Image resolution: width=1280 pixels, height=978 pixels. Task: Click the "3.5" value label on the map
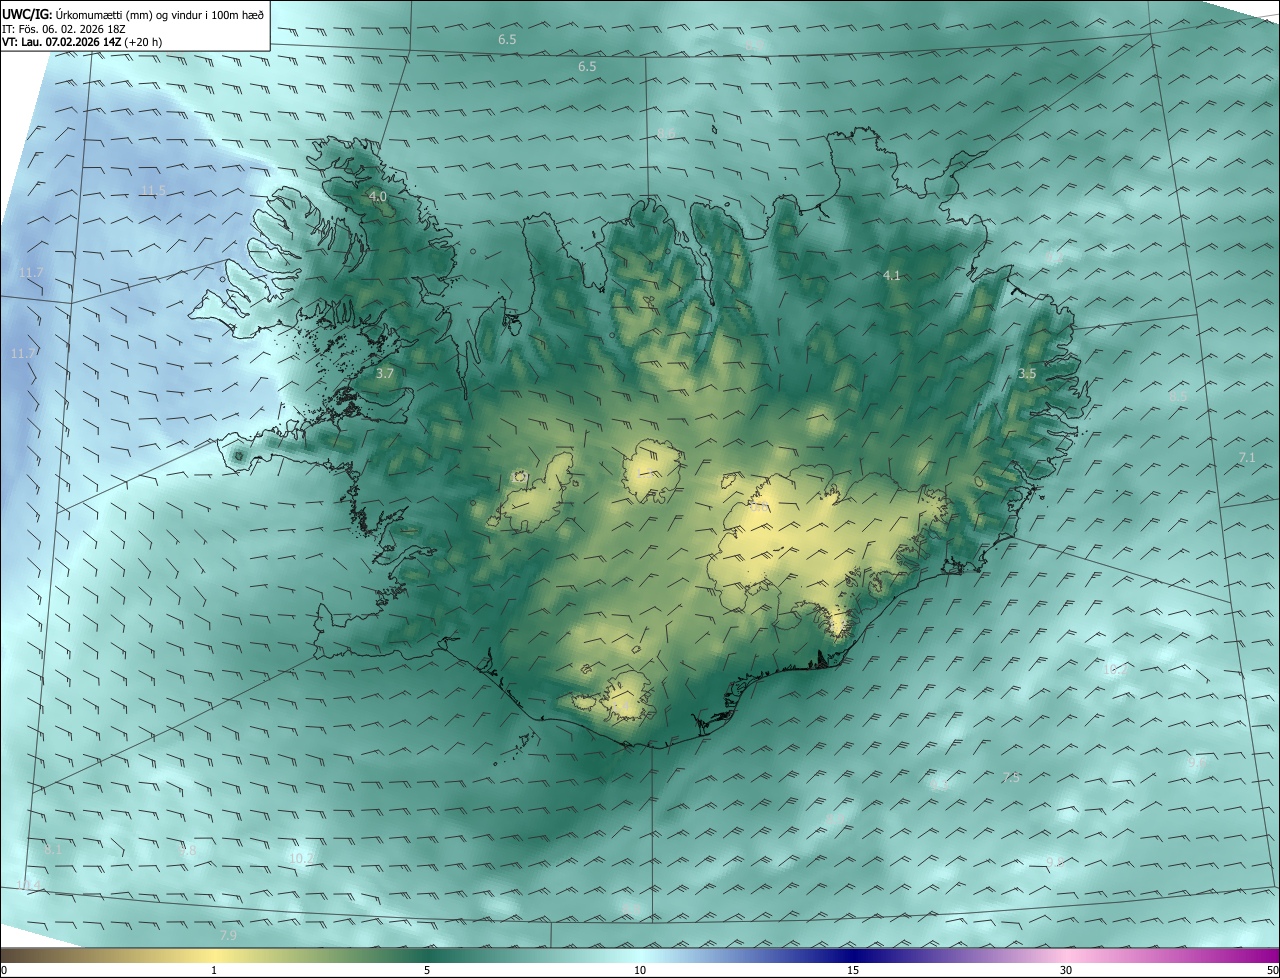click(1027, 373)
